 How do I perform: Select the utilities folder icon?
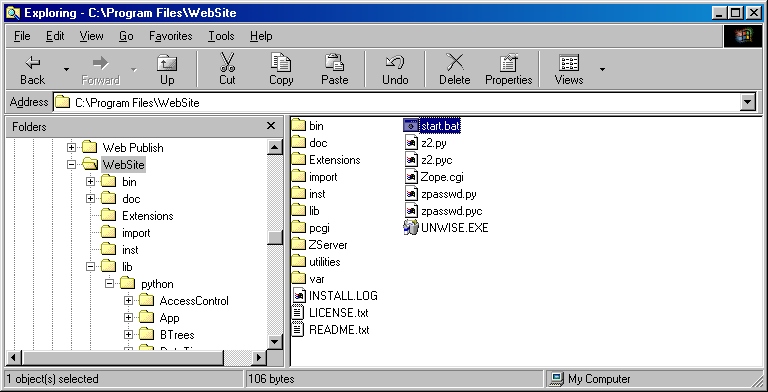point(298,262)
